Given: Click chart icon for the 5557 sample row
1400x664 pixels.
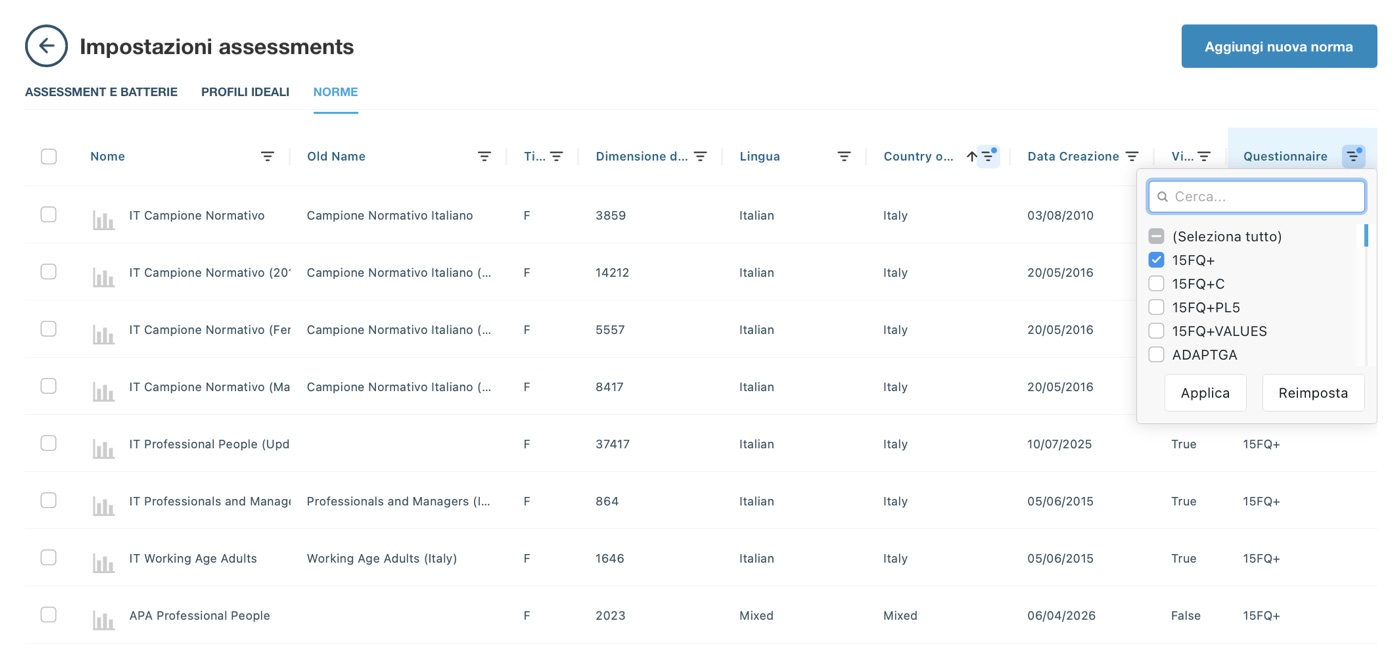Looking at the screenshot, I should [x=103, y=334].
